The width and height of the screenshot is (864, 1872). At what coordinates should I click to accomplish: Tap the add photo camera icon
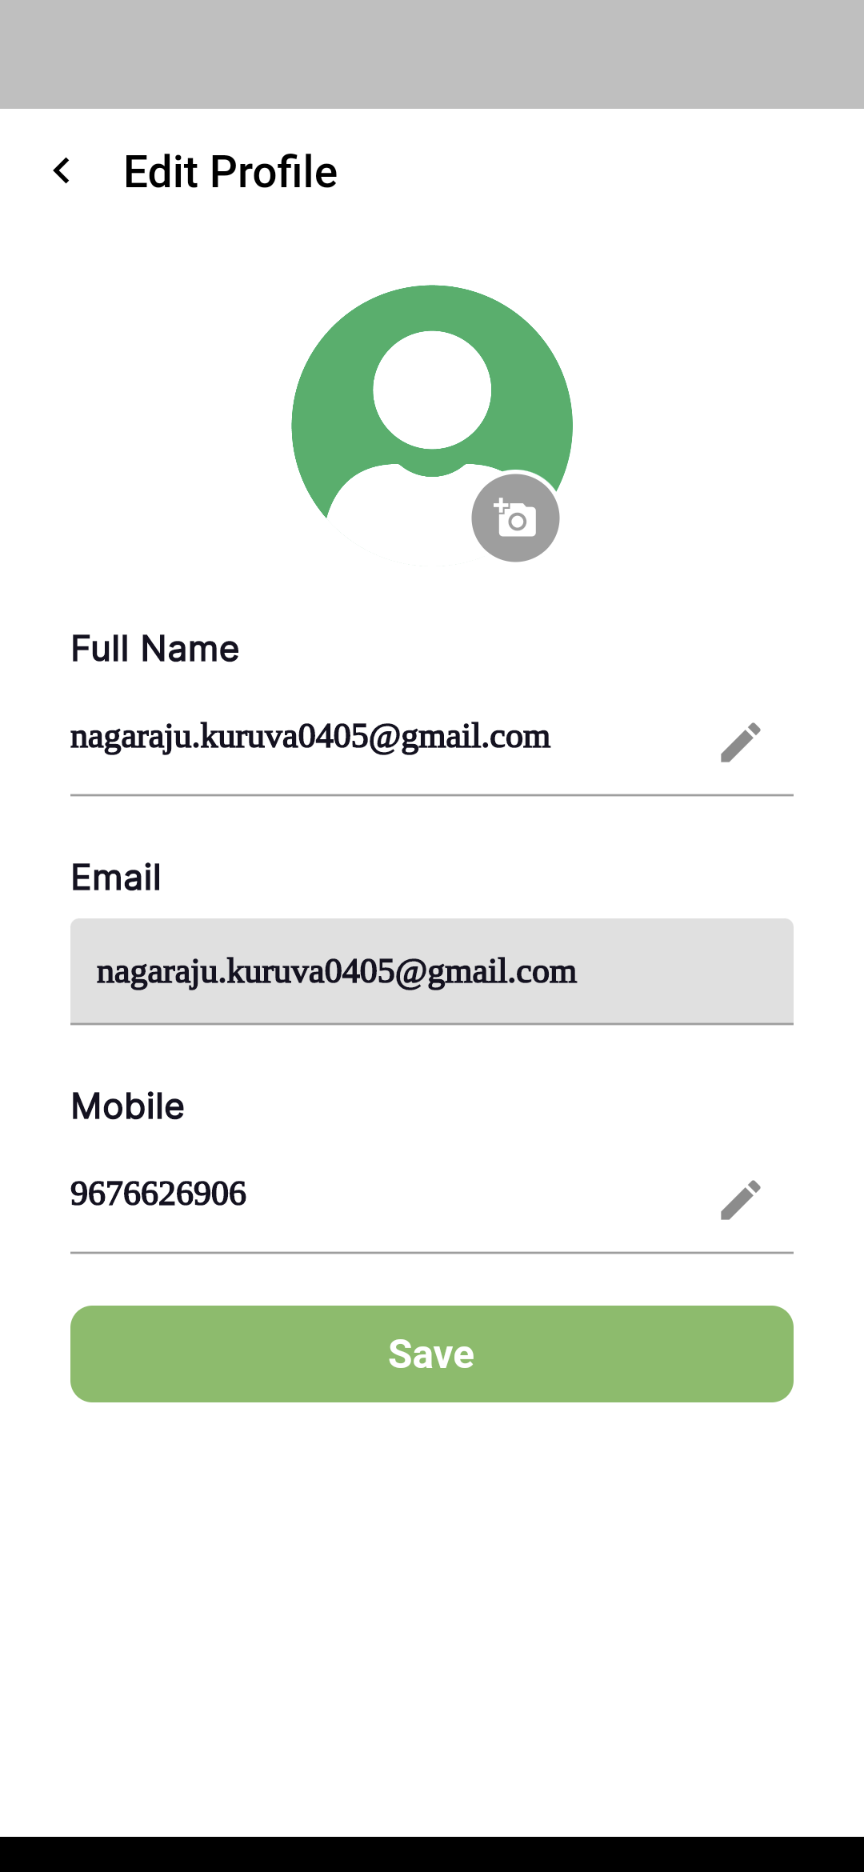pyautogui.click(x=515, y=518)
